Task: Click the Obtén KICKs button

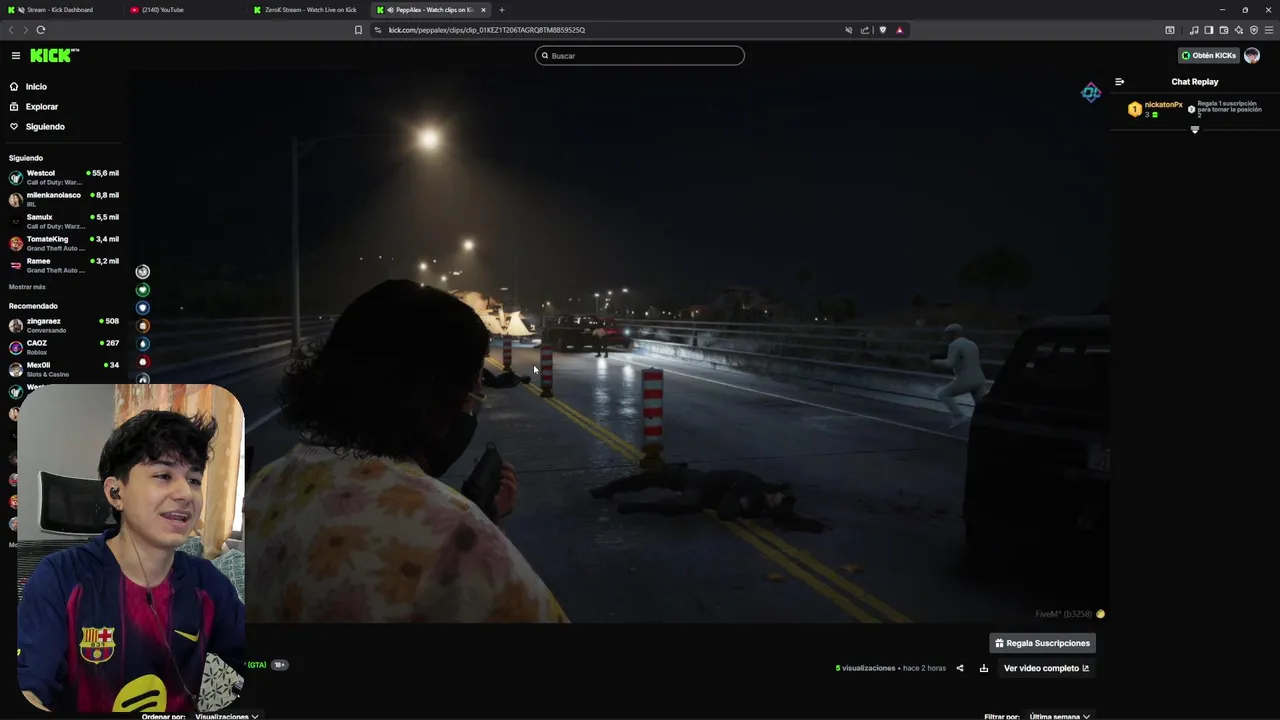Action: (1209, 56)
